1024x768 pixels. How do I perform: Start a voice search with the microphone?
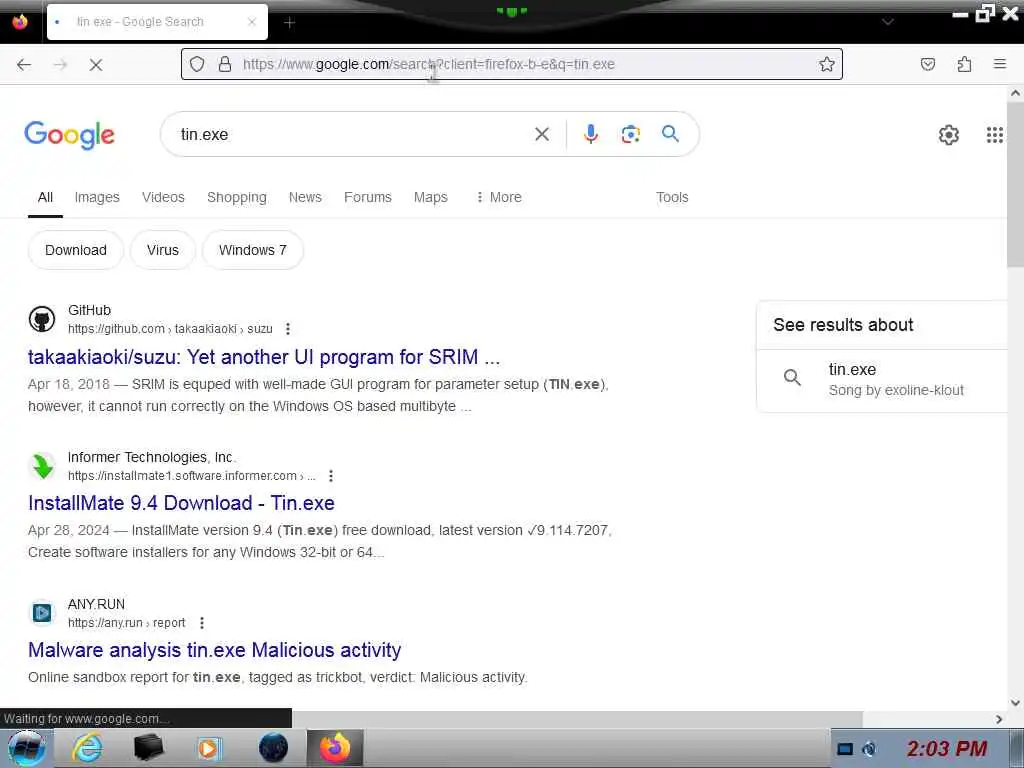(590, 134)
